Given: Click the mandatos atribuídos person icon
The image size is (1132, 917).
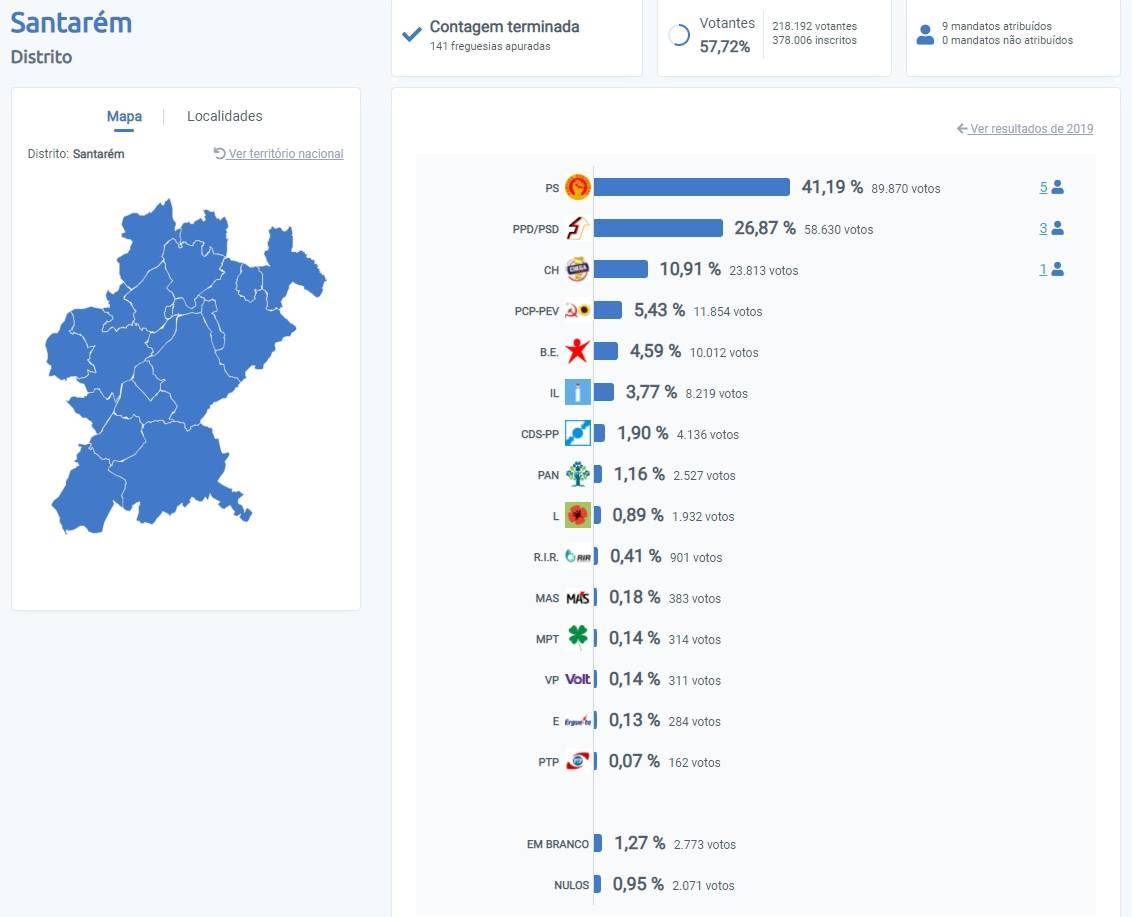Looking at the screenshot, I should [x=925, y=34].
